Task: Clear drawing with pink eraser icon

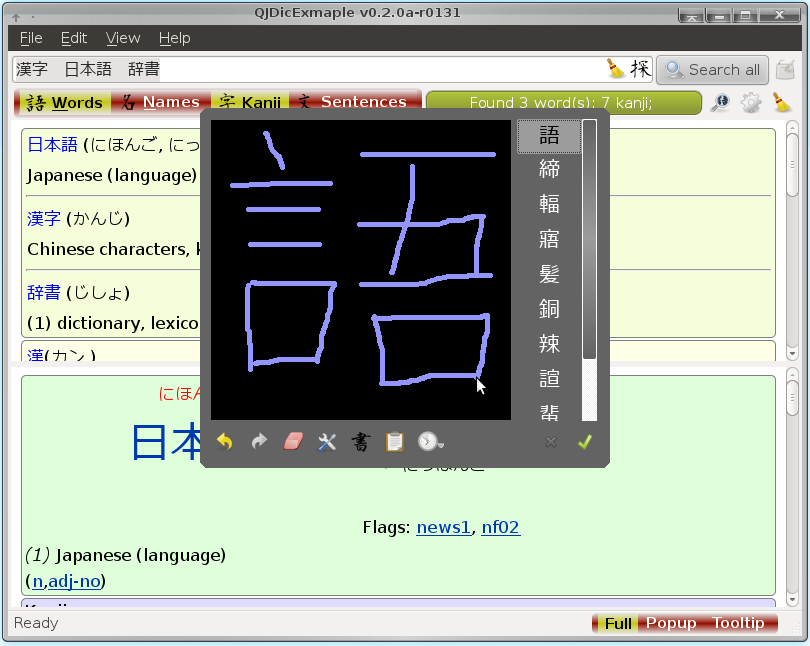Action: point(293,442)
